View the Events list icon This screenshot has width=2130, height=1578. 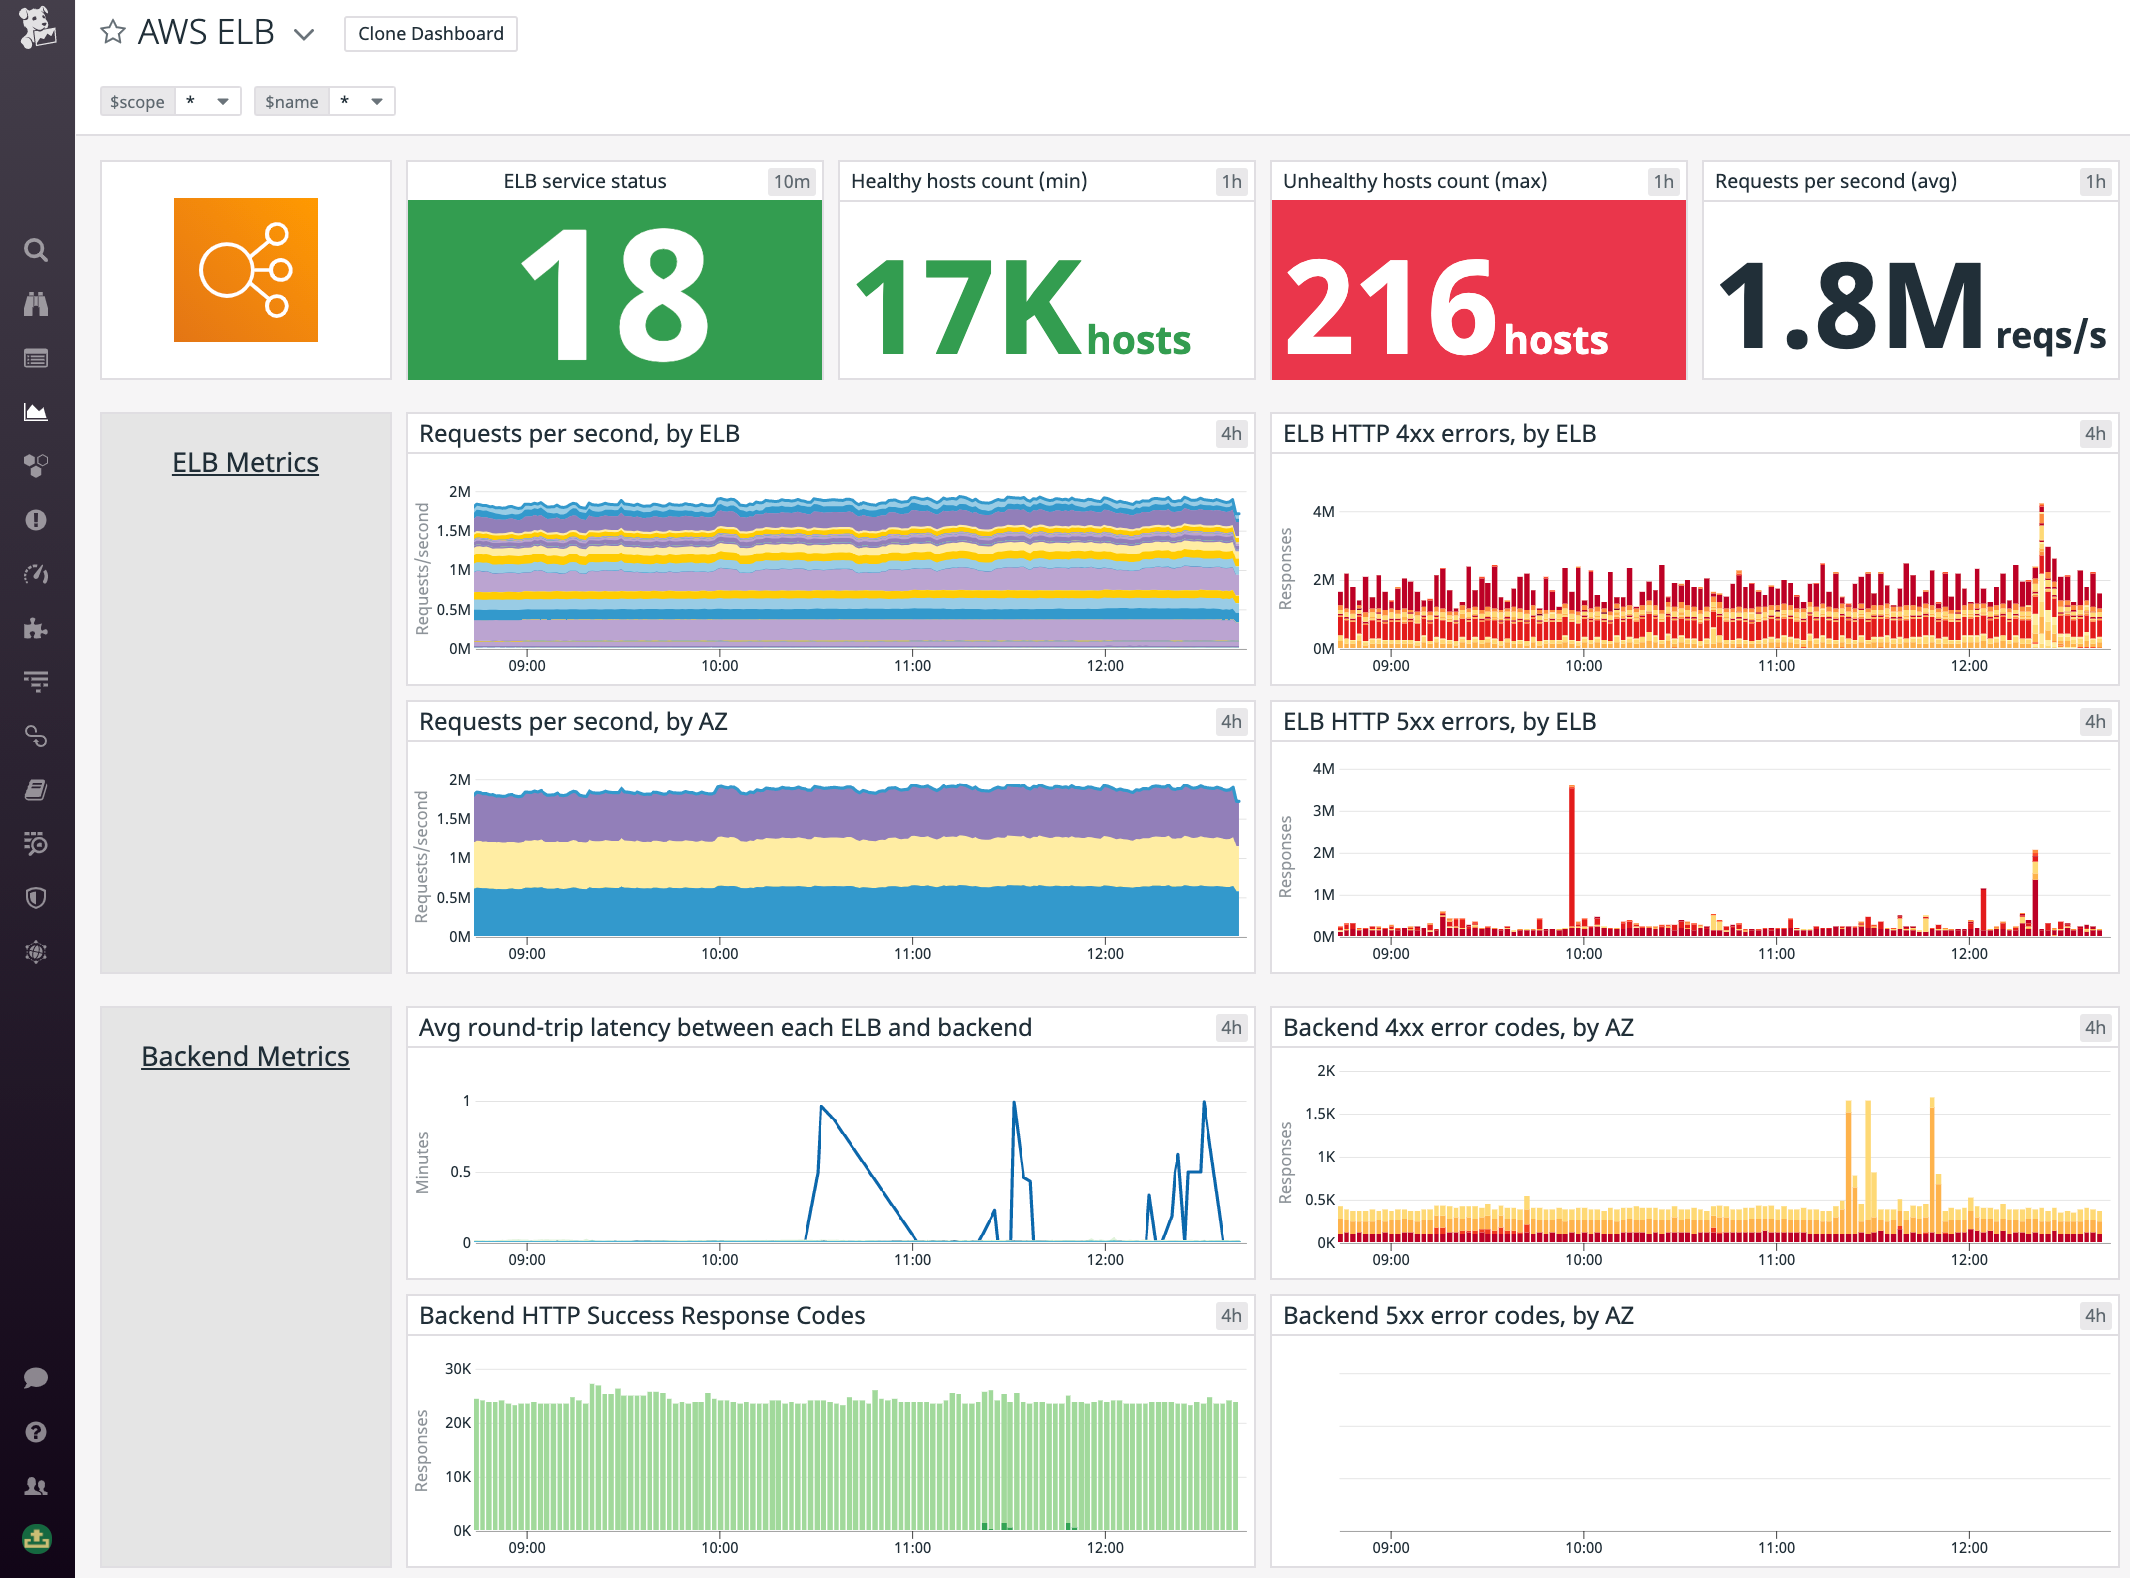[x=37, y=358]
